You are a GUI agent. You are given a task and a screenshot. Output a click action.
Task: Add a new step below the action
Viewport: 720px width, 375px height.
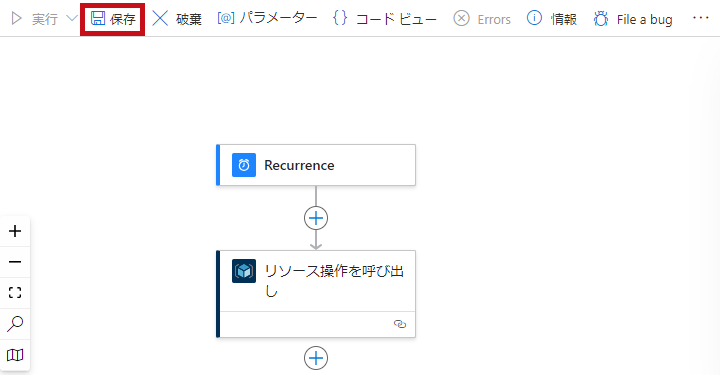[316, 358]
